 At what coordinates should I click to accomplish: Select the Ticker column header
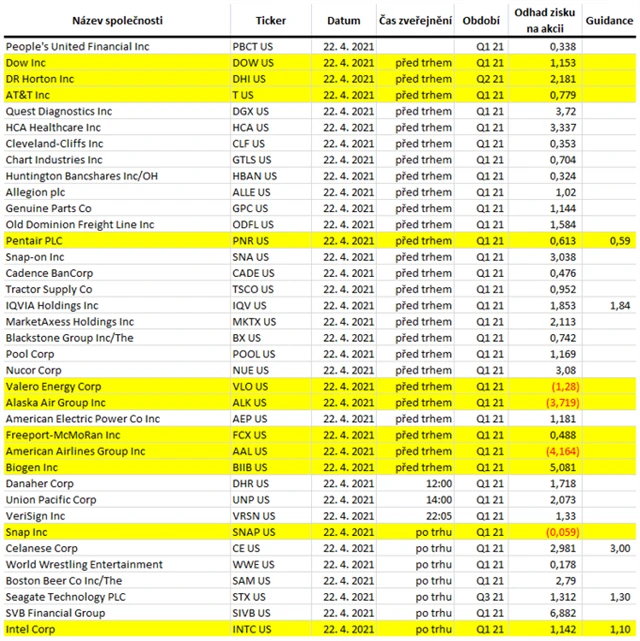(x=271, y=20)
